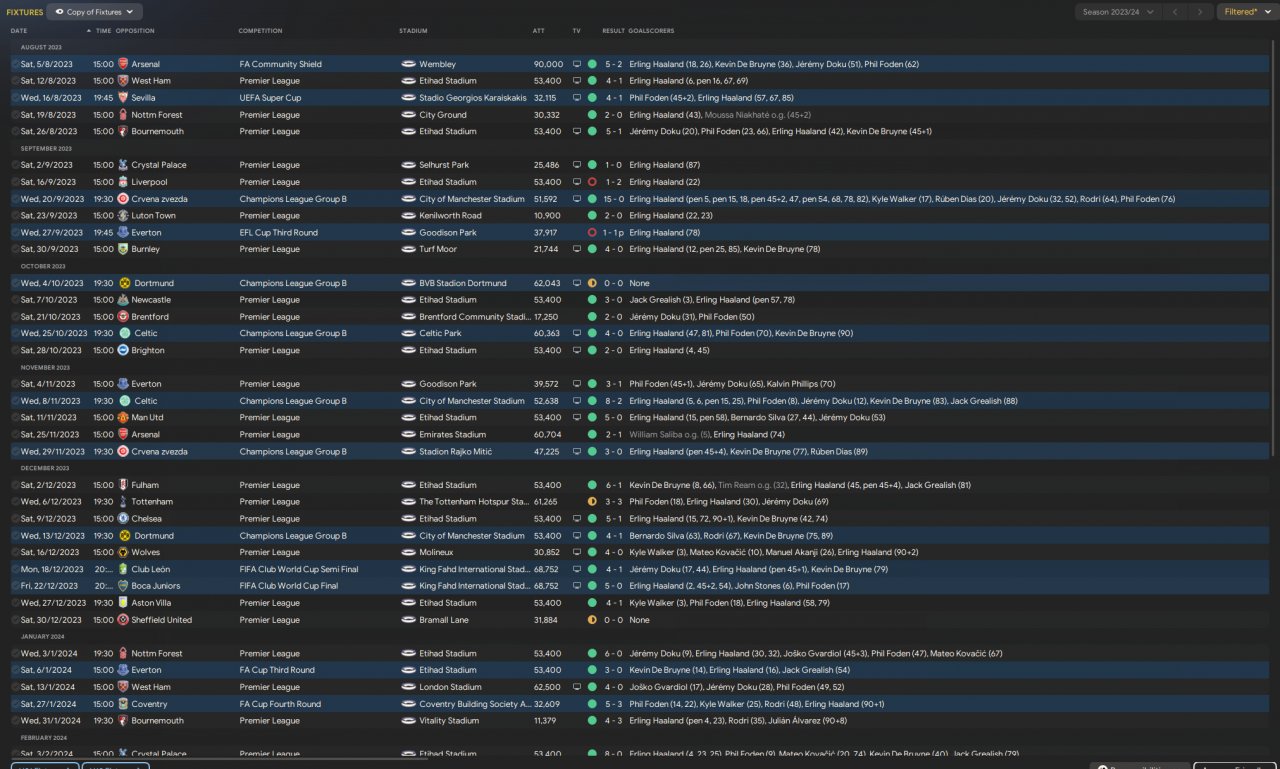1280x769 pixels.
Task: Select EFL Cup Third Round competition
Action: (278, 233)
